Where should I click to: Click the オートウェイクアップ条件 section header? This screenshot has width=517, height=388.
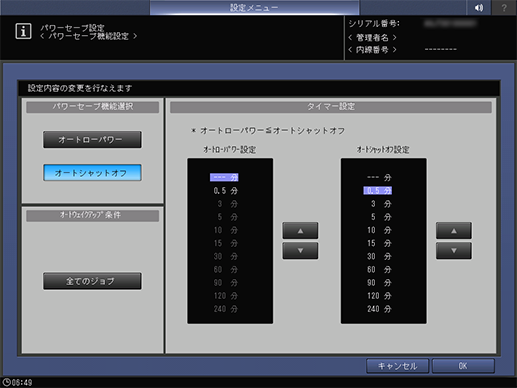click(x=93, y=215)
